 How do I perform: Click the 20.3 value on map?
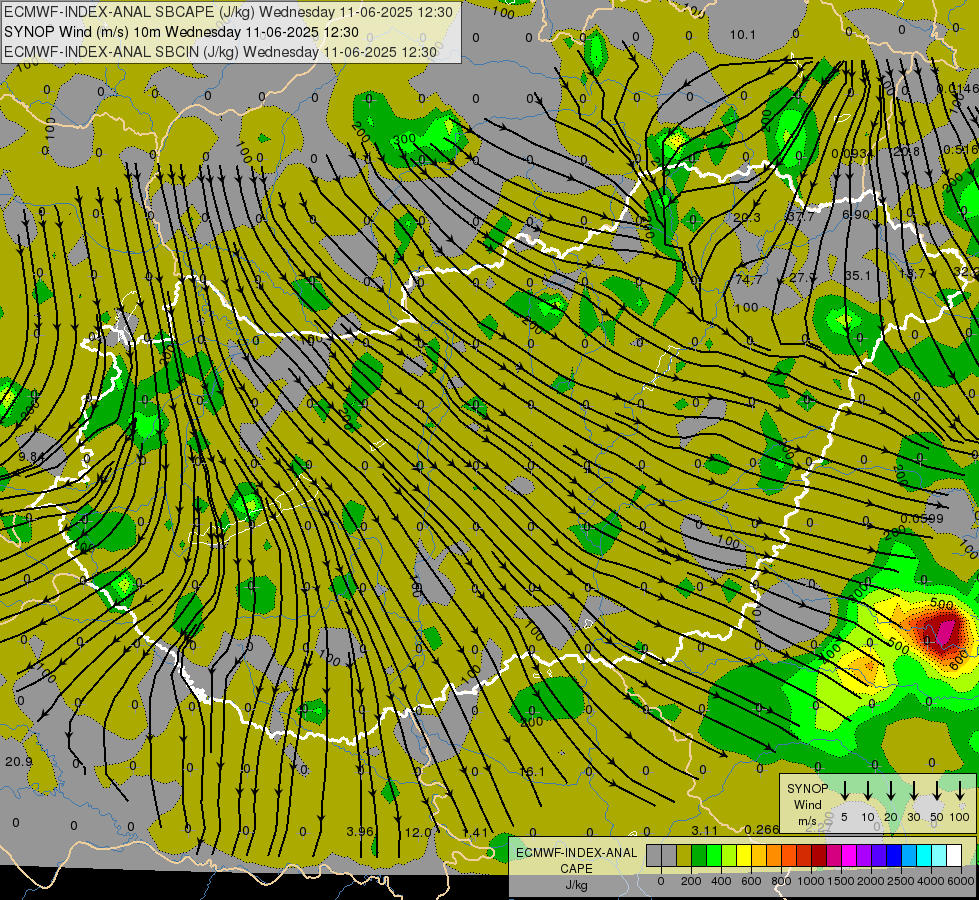747,217
